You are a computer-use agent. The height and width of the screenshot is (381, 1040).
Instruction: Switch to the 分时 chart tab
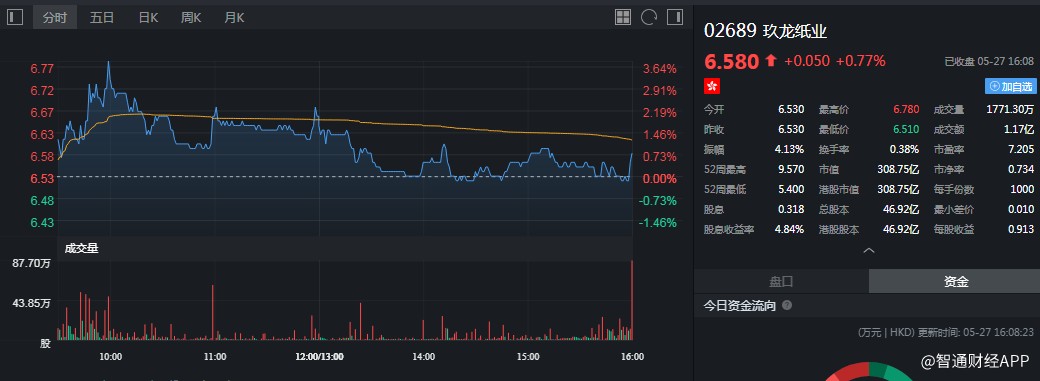click(x=55, y=18)
